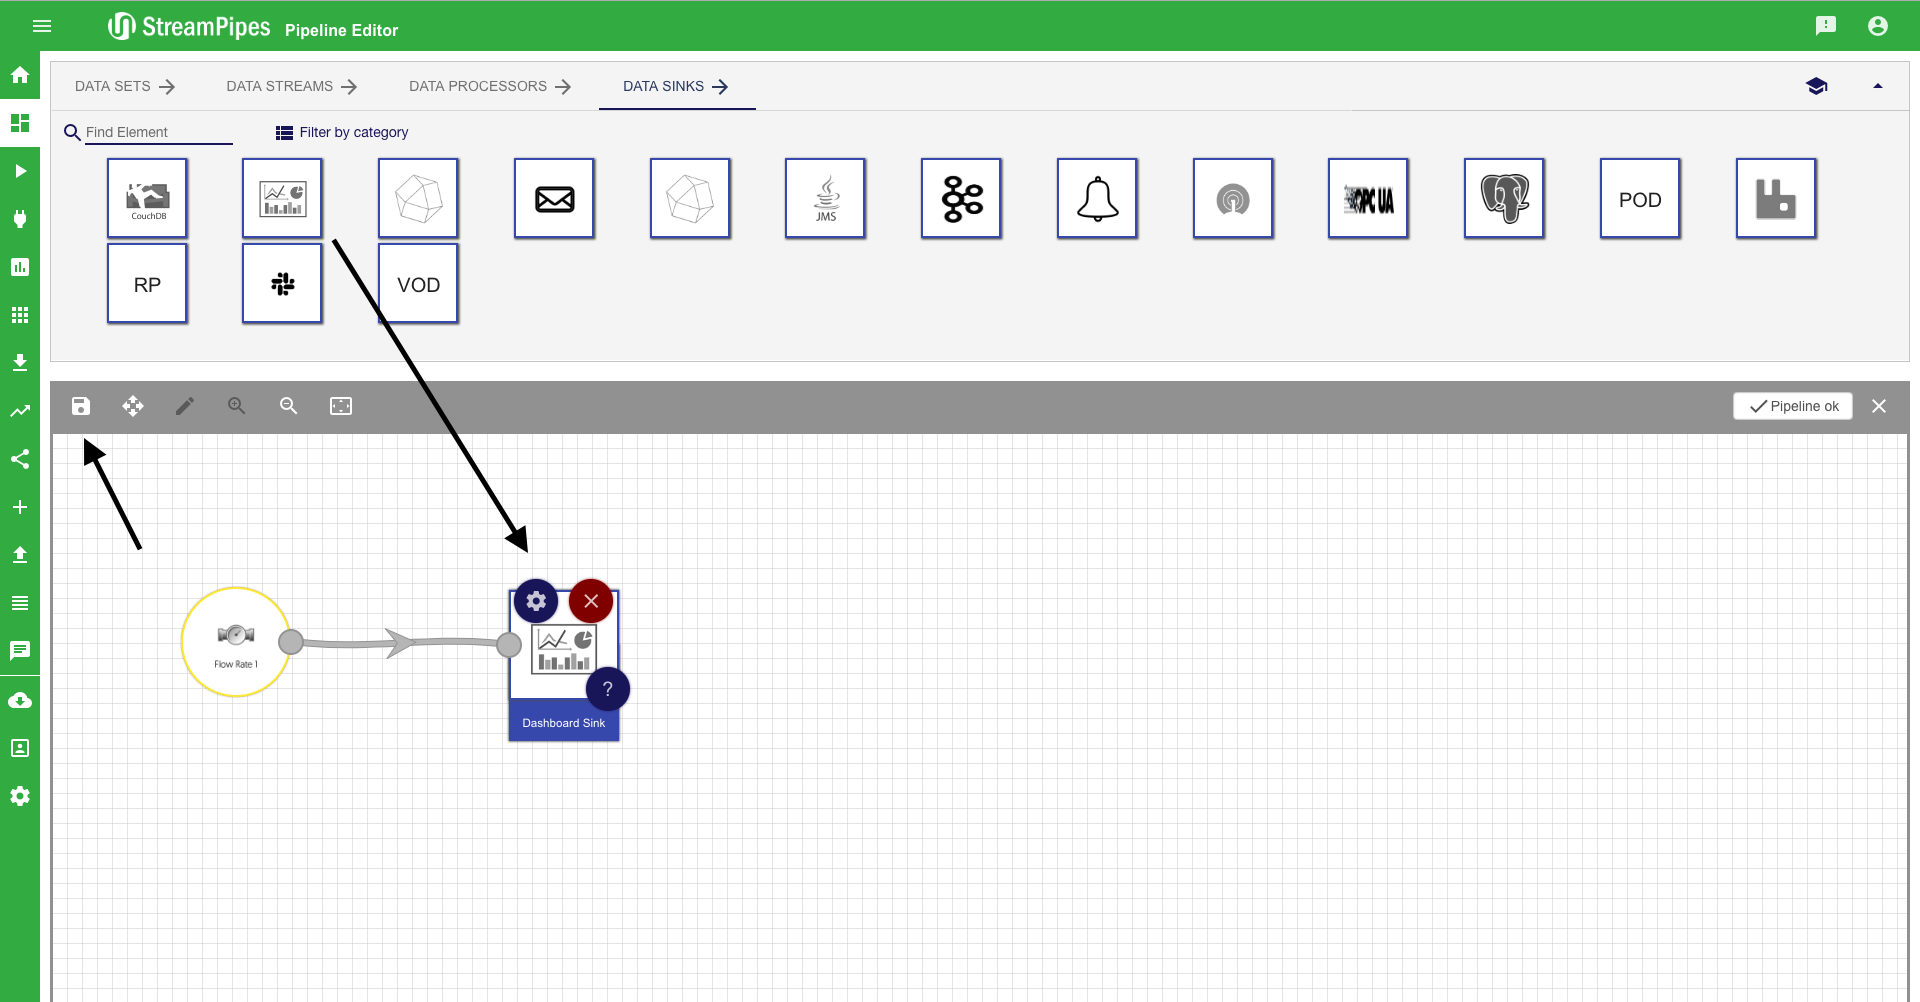Select the CouchDB data sink
The image size is (1920, 1002).
(147, 198)
